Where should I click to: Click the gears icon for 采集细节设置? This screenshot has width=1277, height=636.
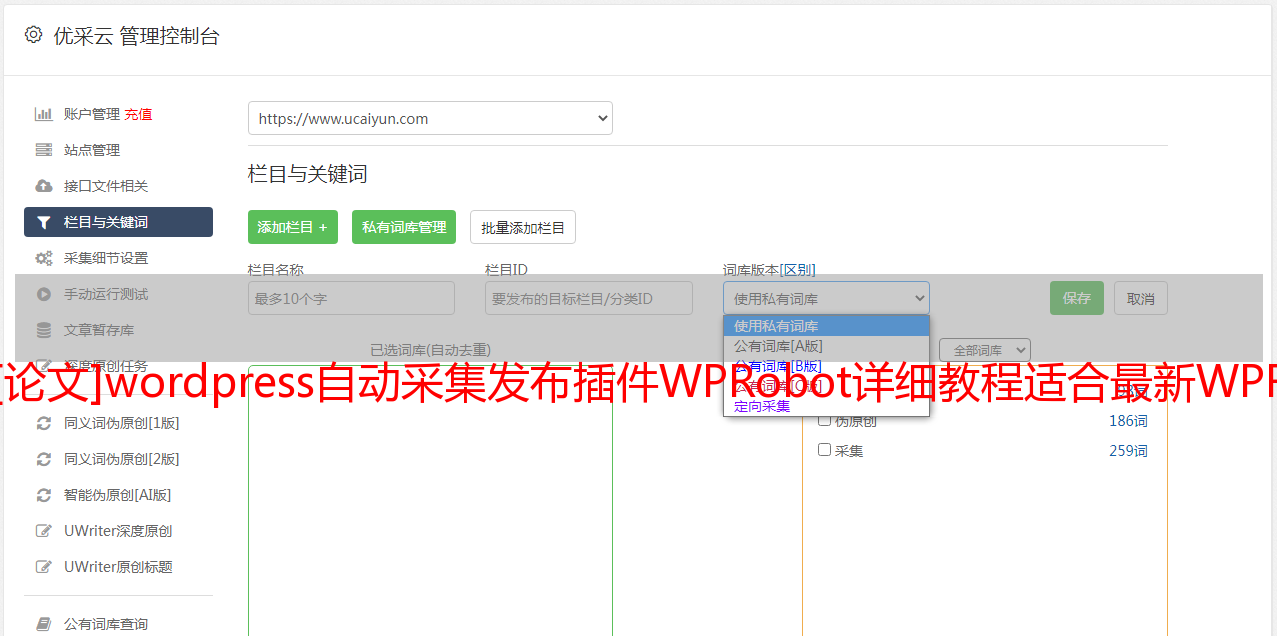point(44,258)
